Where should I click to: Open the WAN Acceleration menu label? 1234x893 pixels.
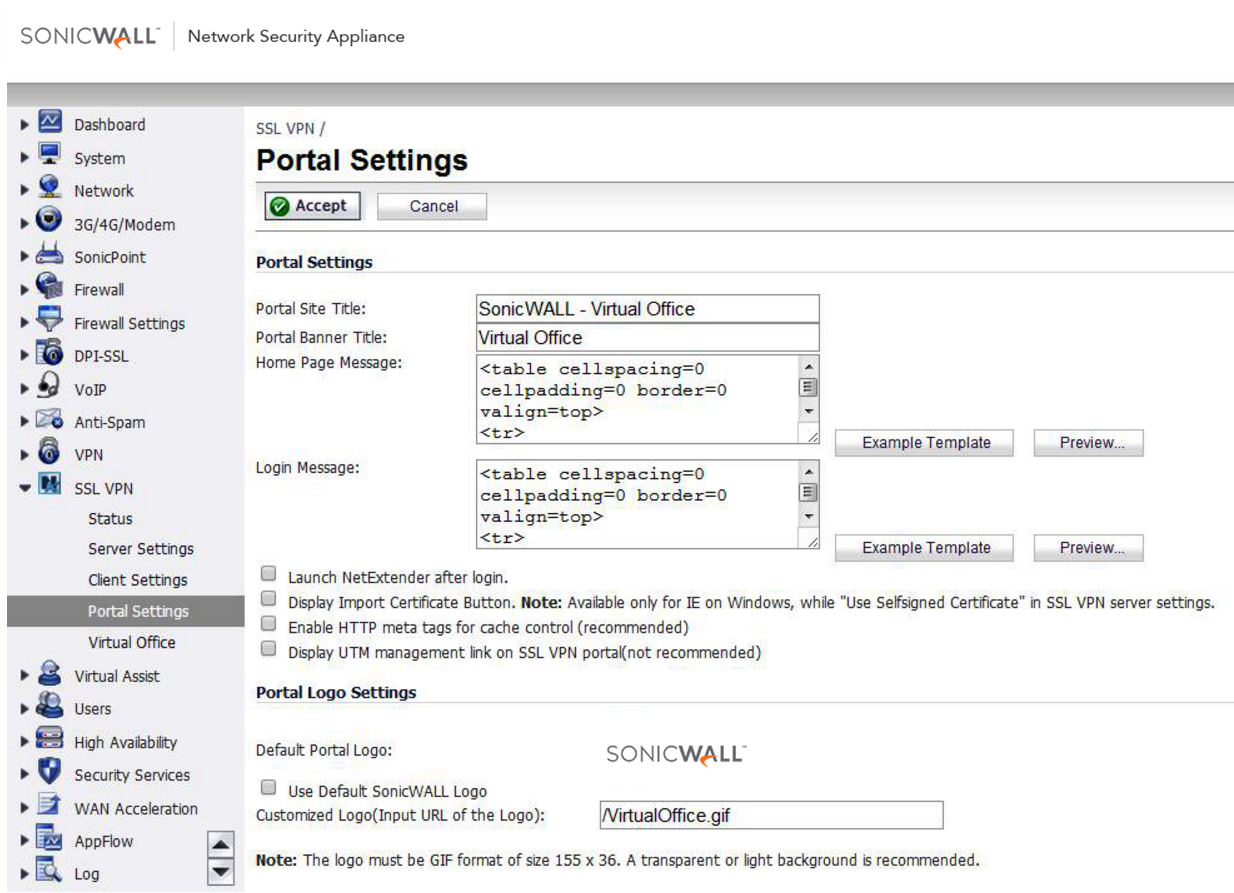click(x=136, y=808)
